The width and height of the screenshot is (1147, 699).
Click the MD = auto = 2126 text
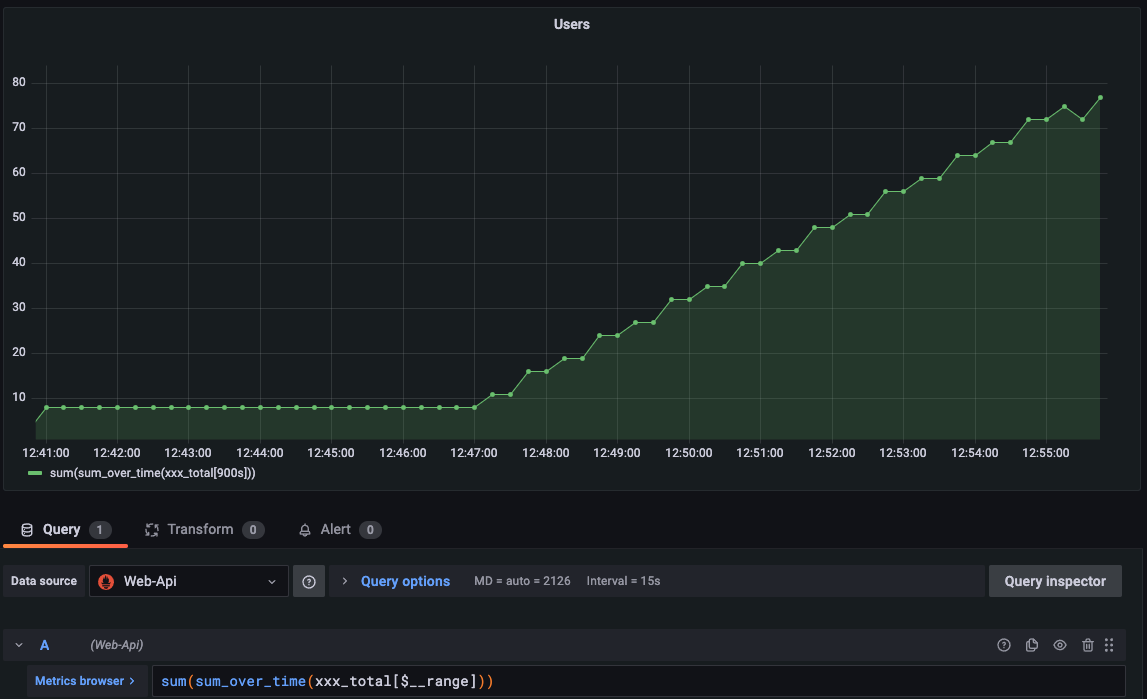tap(522, 581)
